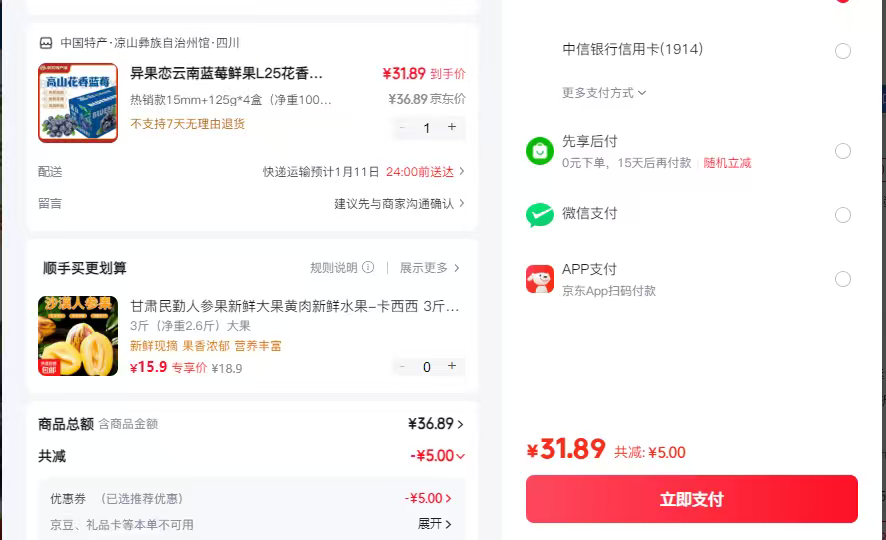The height and width of the screenshot is (540, 886).
Task: Click the green 先享后付 bag icon
Action: click(x=540, y=151)
